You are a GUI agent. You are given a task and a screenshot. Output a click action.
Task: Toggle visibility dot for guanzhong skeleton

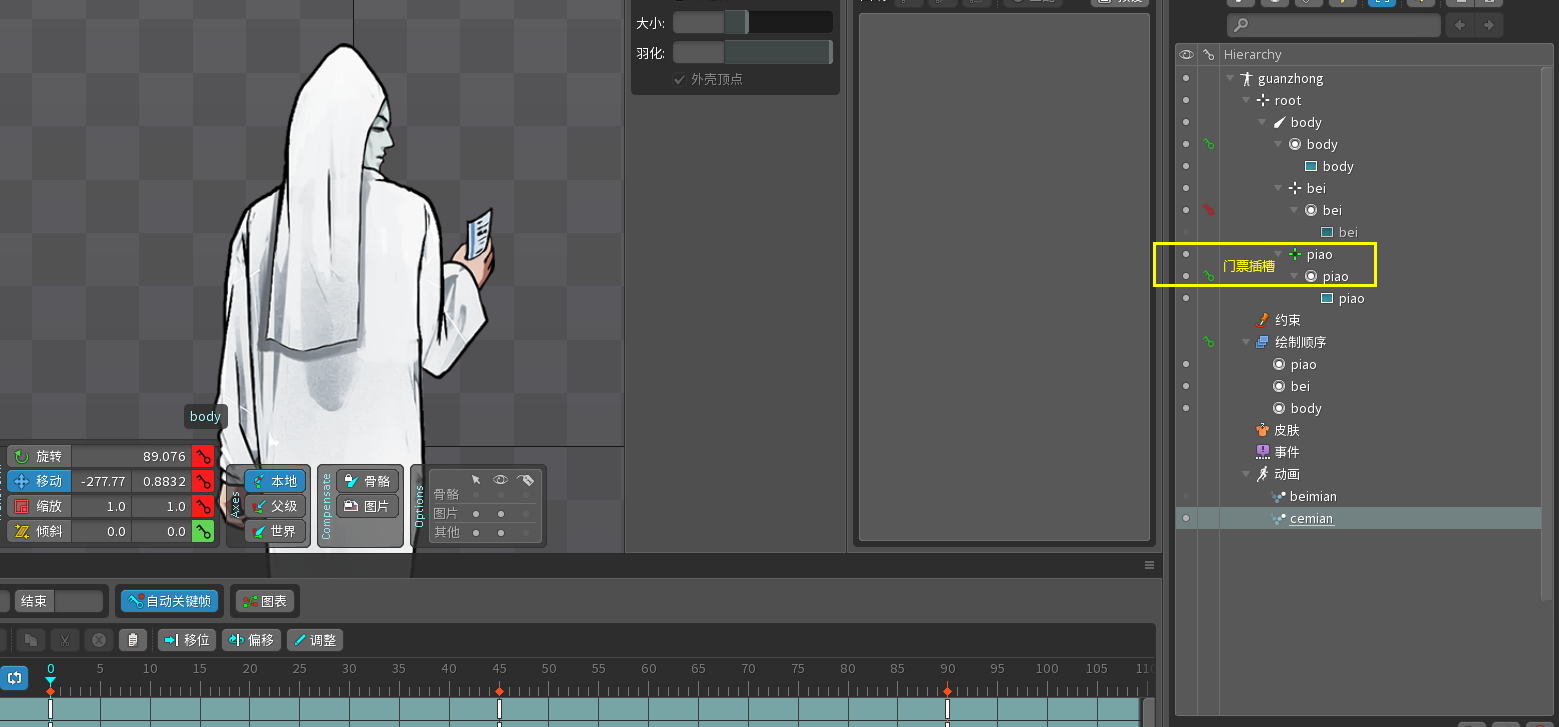click(x=1186, y=78)
